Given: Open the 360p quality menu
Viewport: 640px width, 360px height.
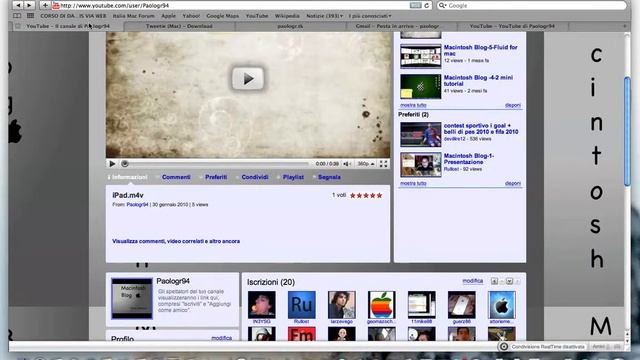Looking at the screenshot, I should [366, 164].
